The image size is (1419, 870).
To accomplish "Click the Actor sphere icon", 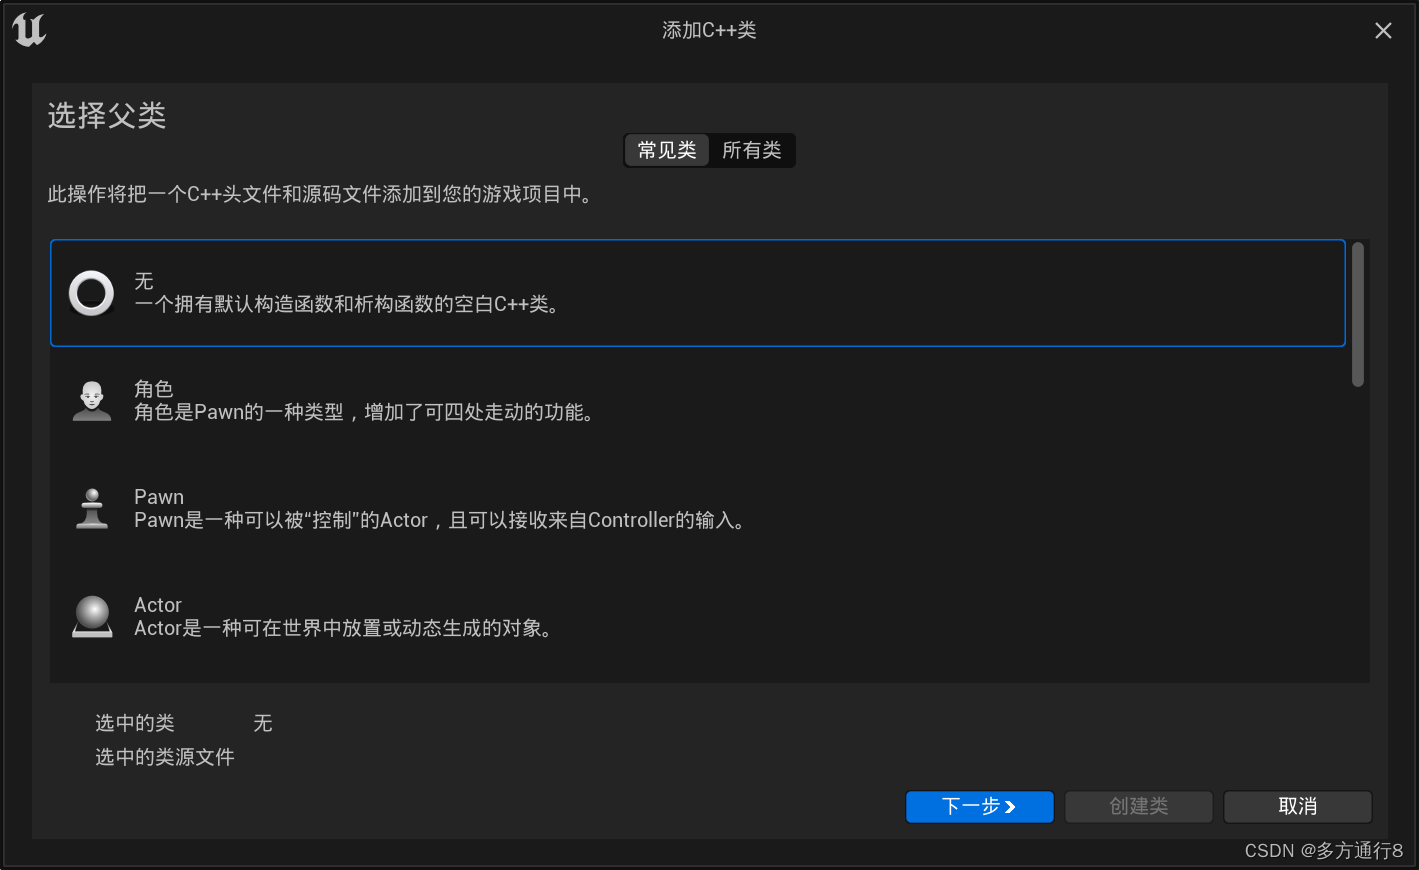I will 91,617.
